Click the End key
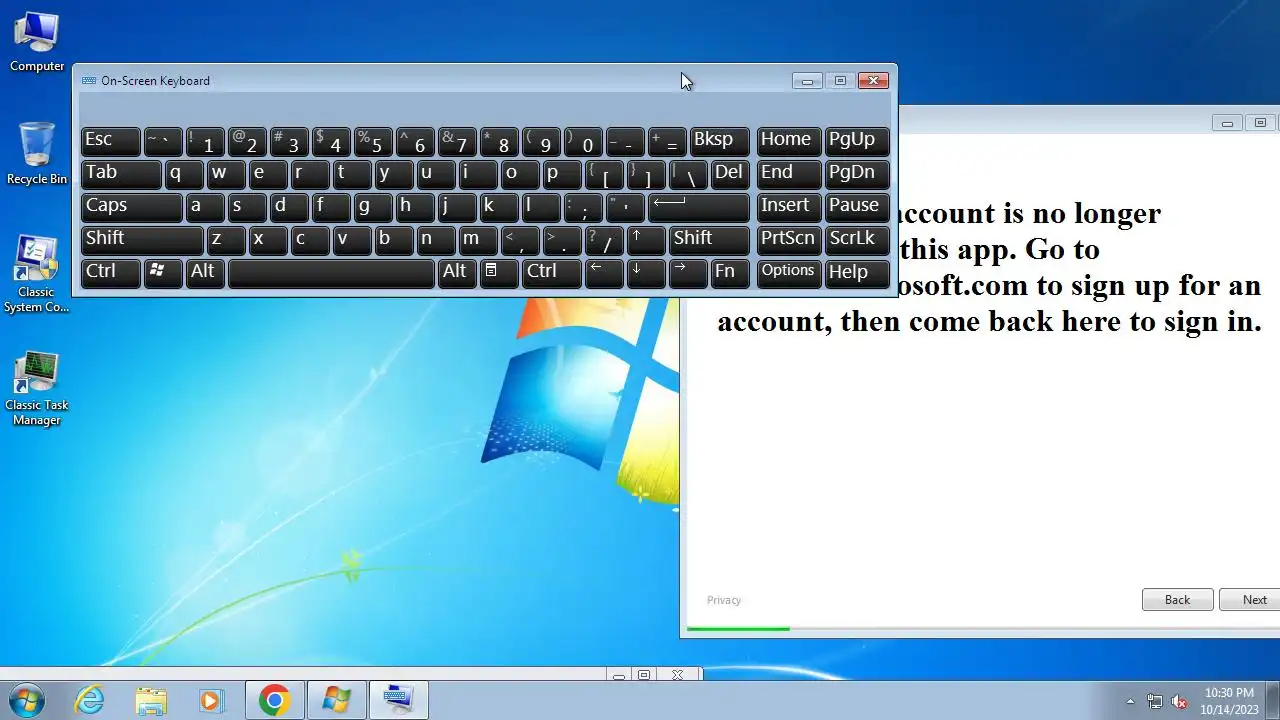Screen dimensions: 1280x720 click(x=789, y=174)
